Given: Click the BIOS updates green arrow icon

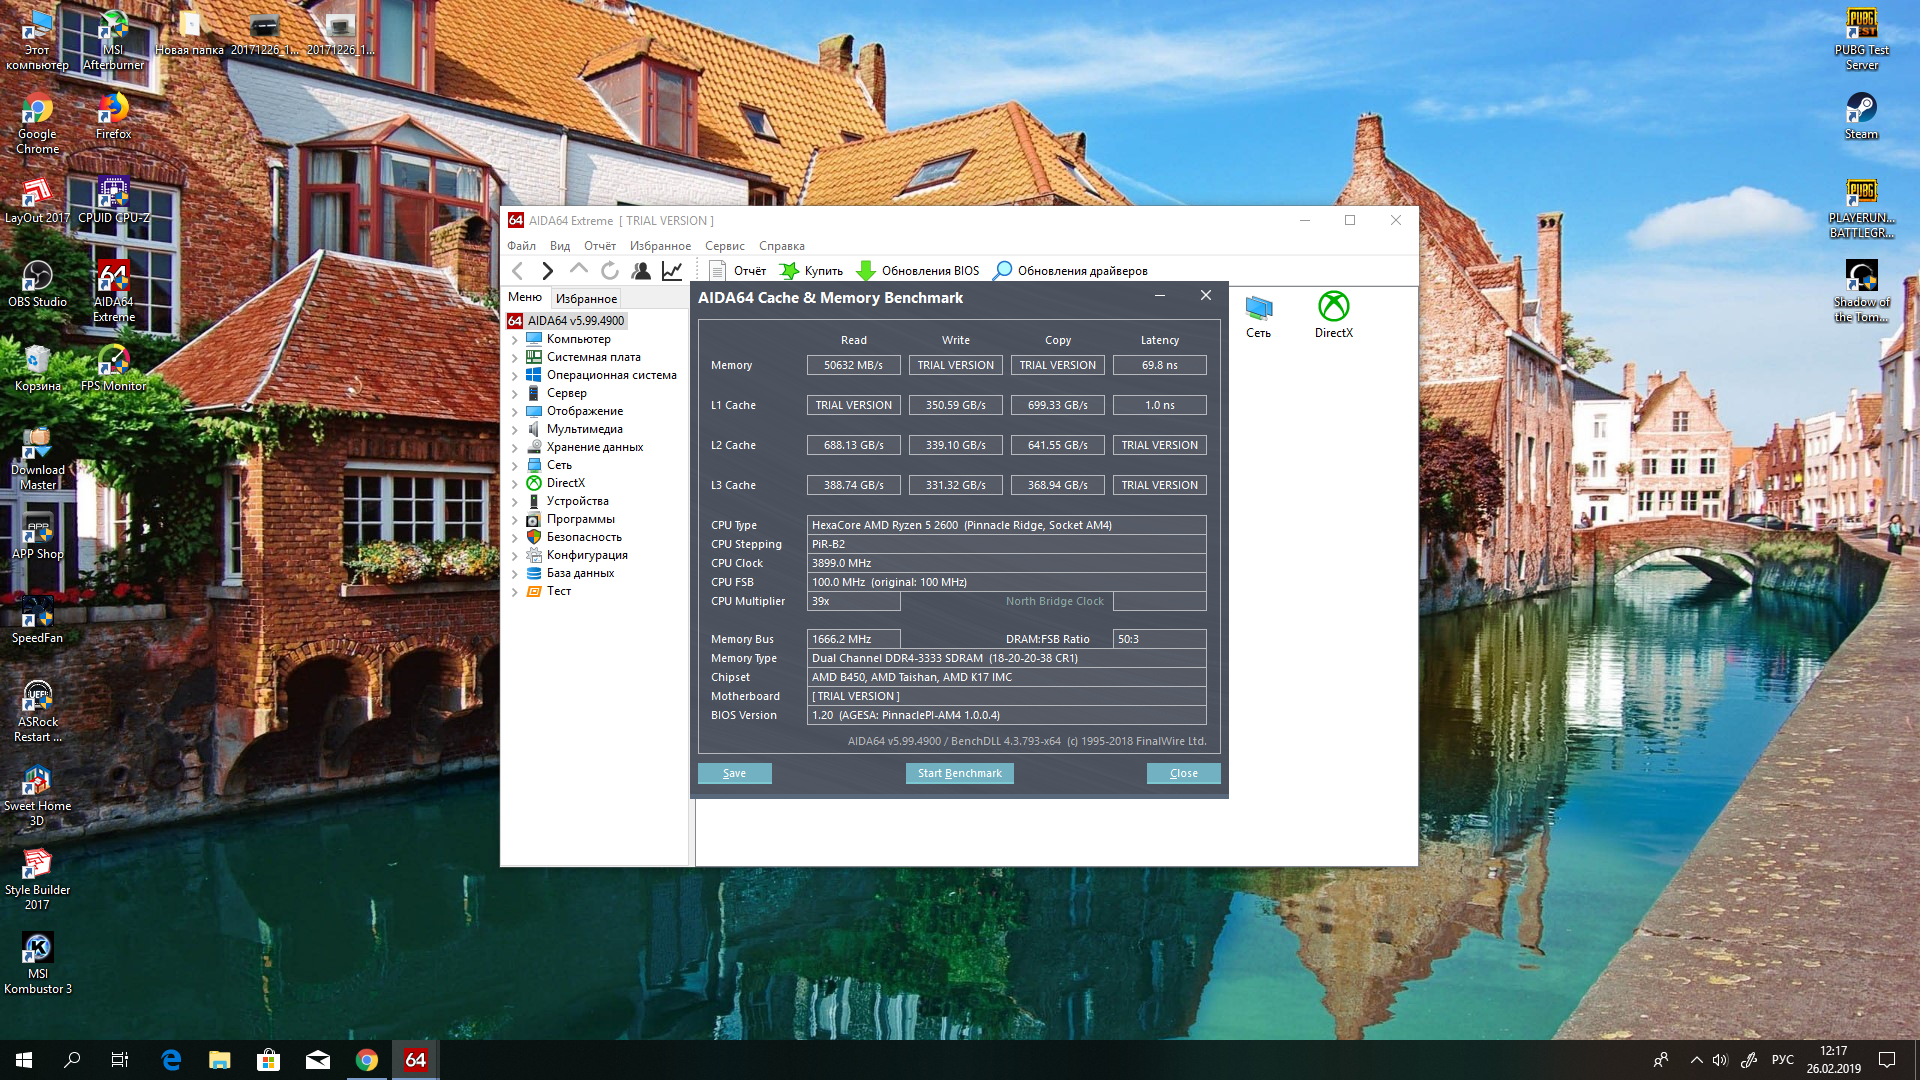Looking at the screenshot, I should (x=866, y=271).
